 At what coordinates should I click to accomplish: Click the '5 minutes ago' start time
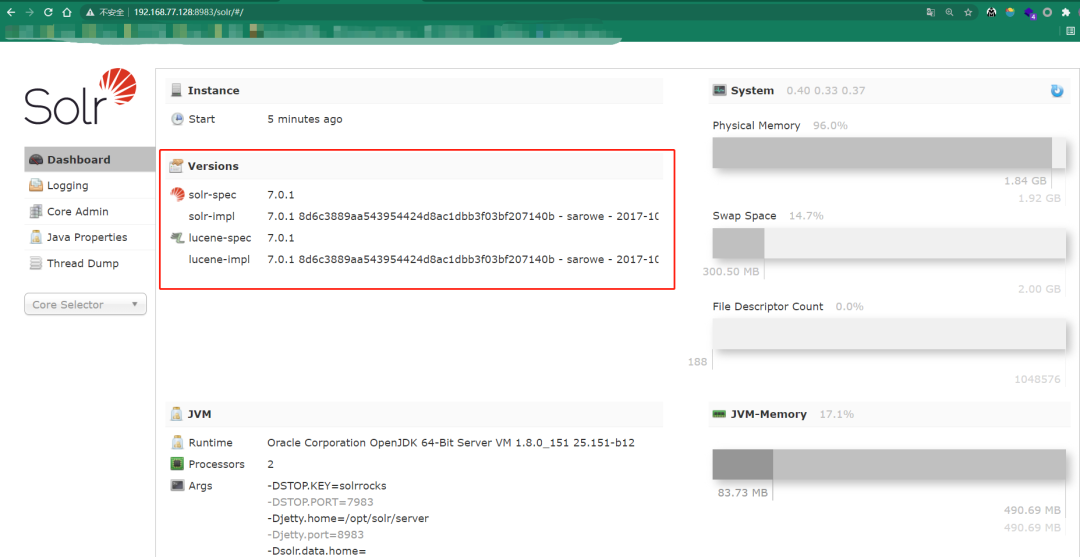point(304,119)
